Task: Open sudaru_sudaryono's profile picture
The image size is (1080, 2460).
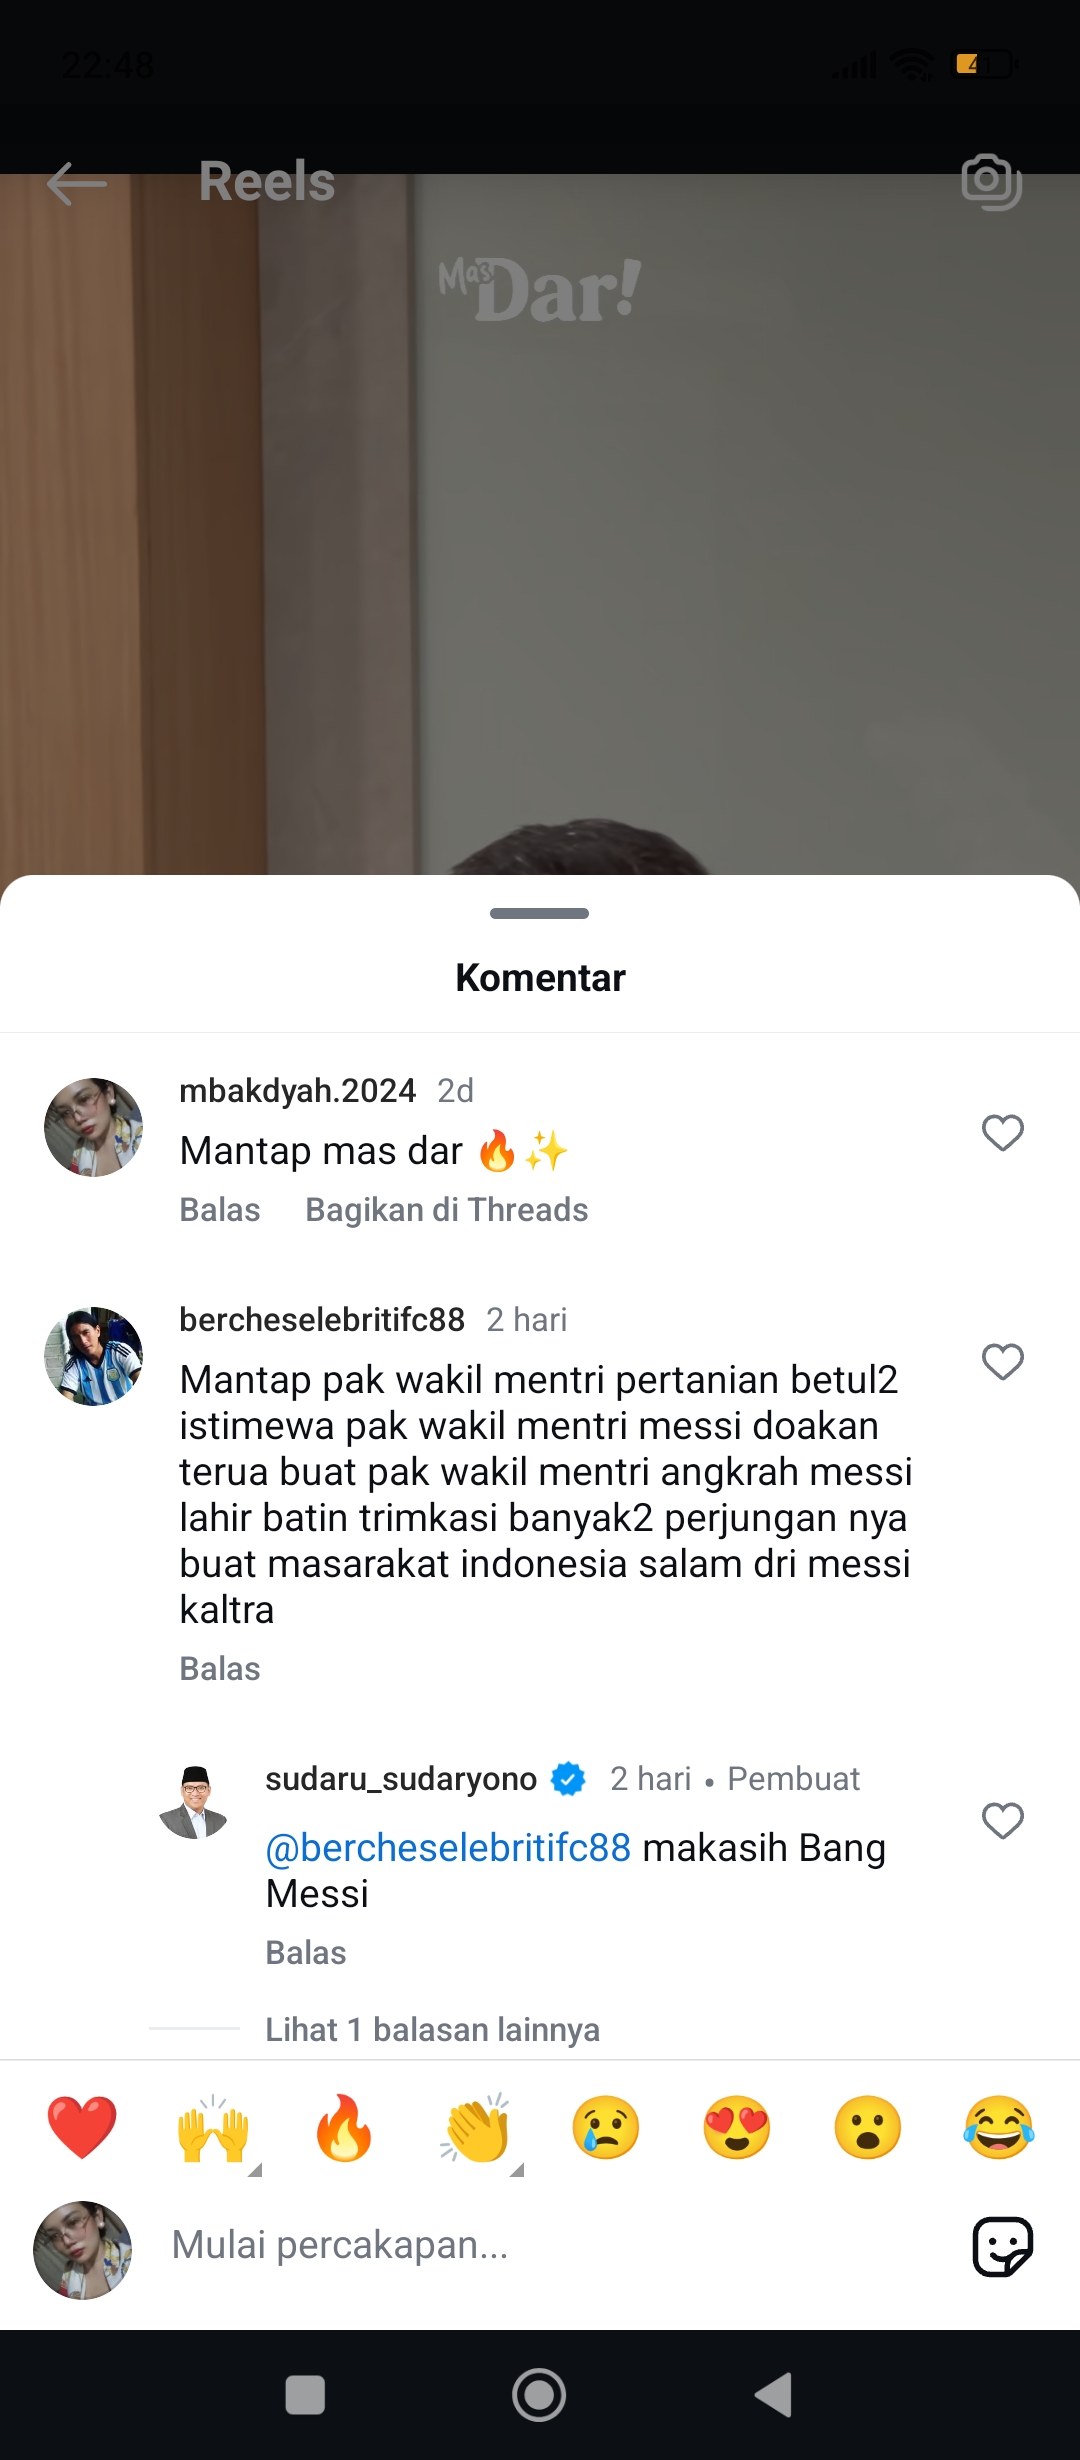Action: click(x=194, y=1803)
